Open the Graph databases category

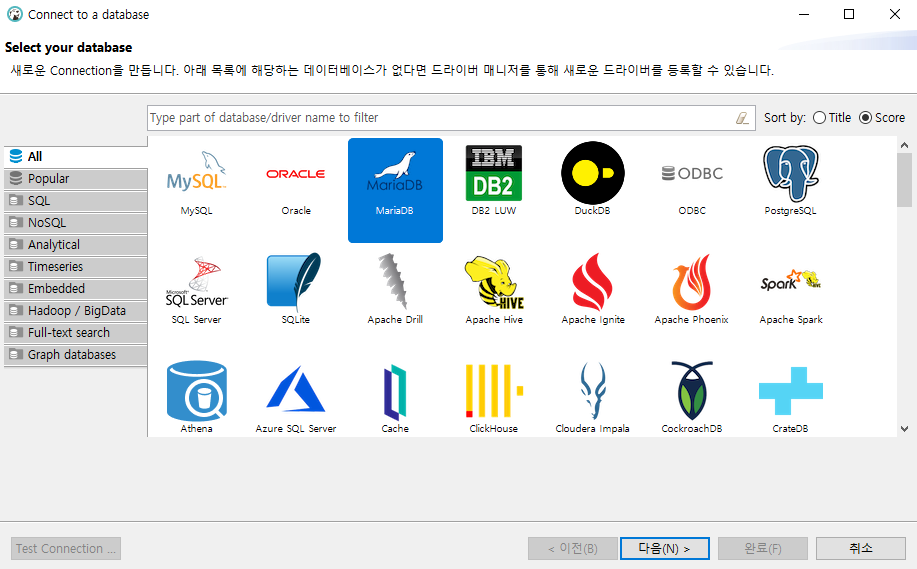click(75, 354)
